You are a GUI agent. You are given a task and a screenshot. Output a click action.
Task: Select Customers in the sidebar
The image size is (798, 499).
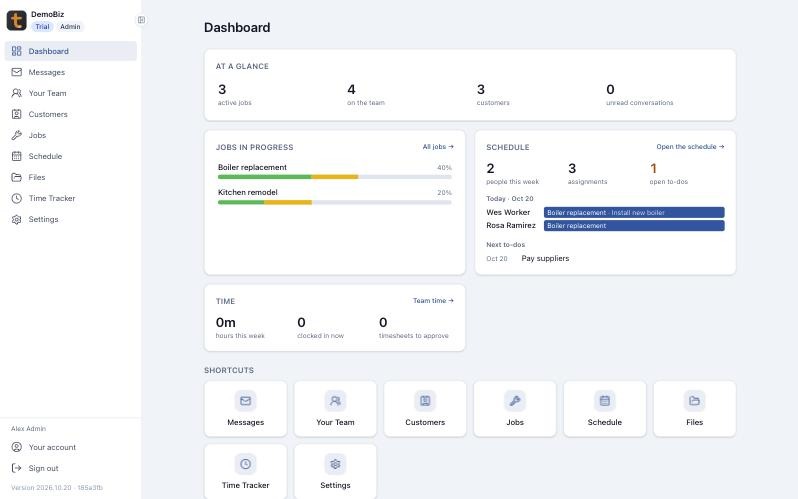click(x=71, y=114)
